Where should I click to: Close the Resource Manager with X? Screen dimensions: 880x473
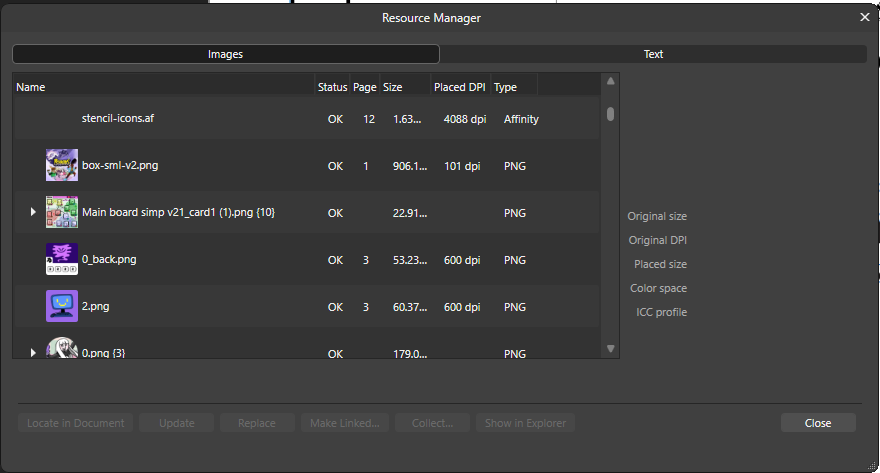pyautogui.click(x=865, y=17)
